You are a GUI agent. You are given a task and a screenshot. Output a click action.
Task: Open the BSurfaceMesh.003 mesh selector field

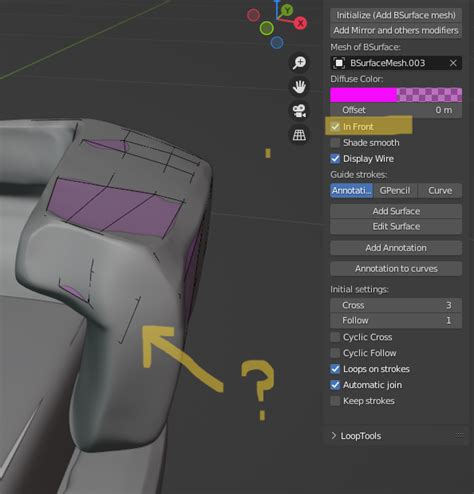pyautogui.click(x=396, y=63)
